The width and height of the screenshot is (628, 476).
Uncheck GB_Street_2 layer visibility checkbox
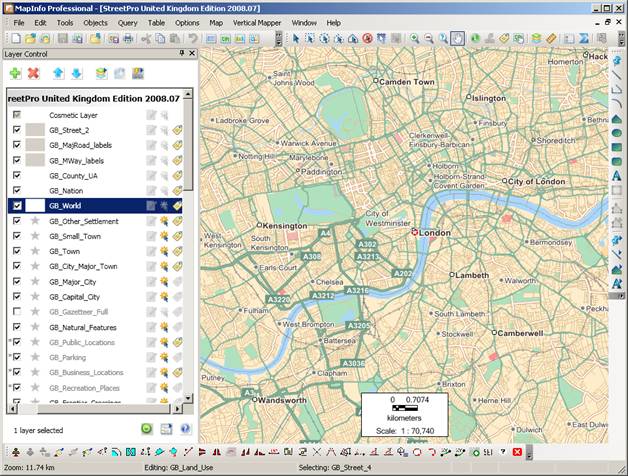[x=17, y=130]
